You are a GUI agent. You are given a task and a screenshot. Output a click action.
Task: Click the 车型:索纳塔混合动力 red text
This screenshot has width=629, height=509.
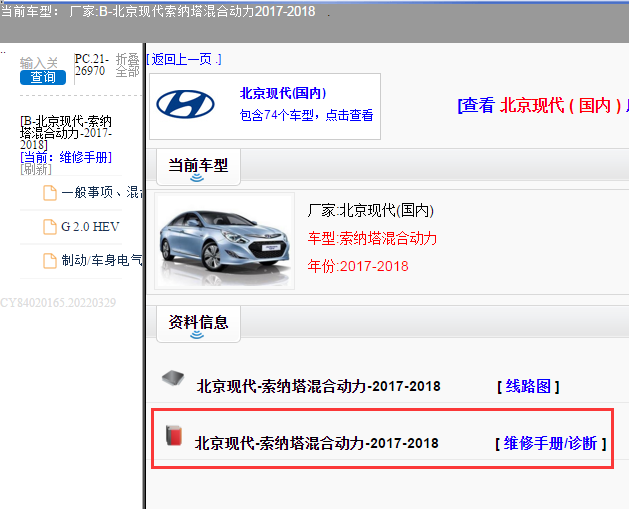click(x=372, y=238)
